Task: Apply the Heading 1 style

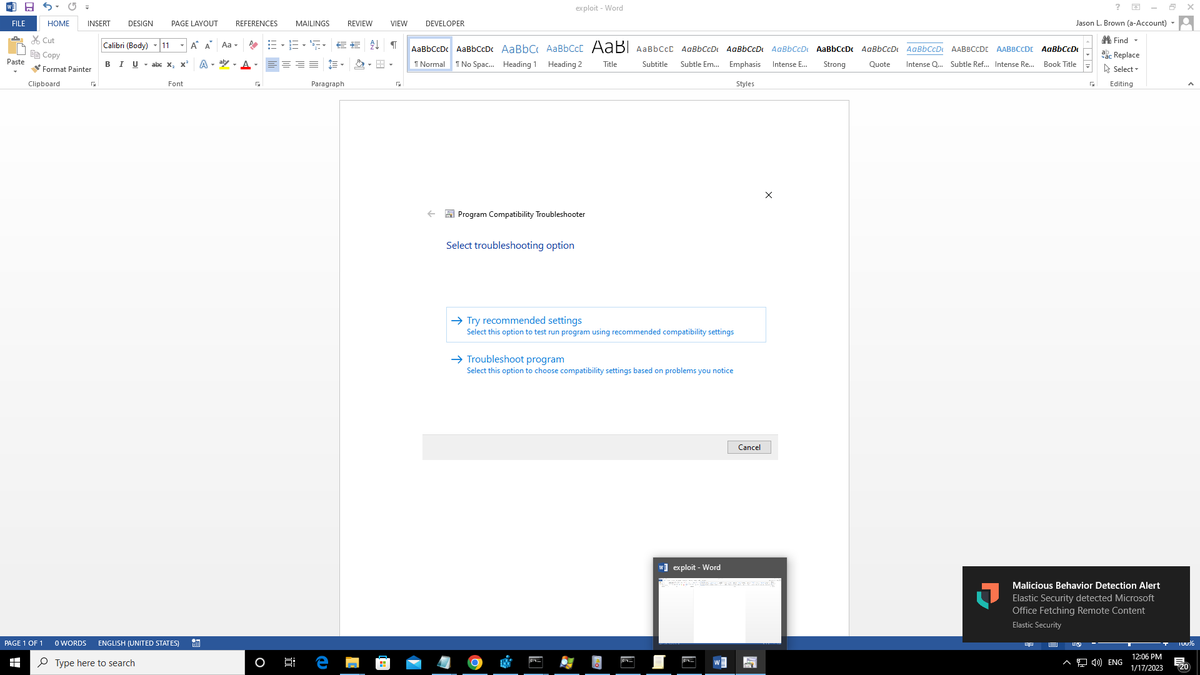Action: click(520, 55)
